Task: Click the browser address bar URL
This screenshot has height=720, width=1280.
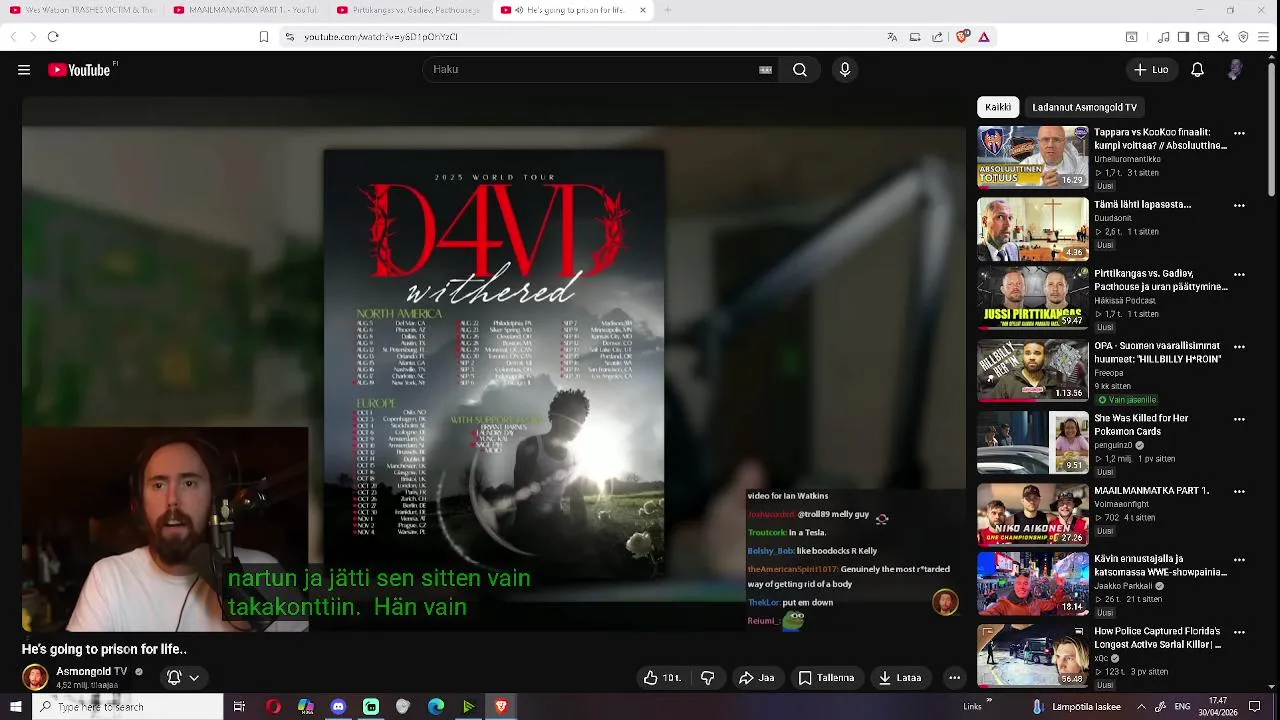Action: coord(381,37)
